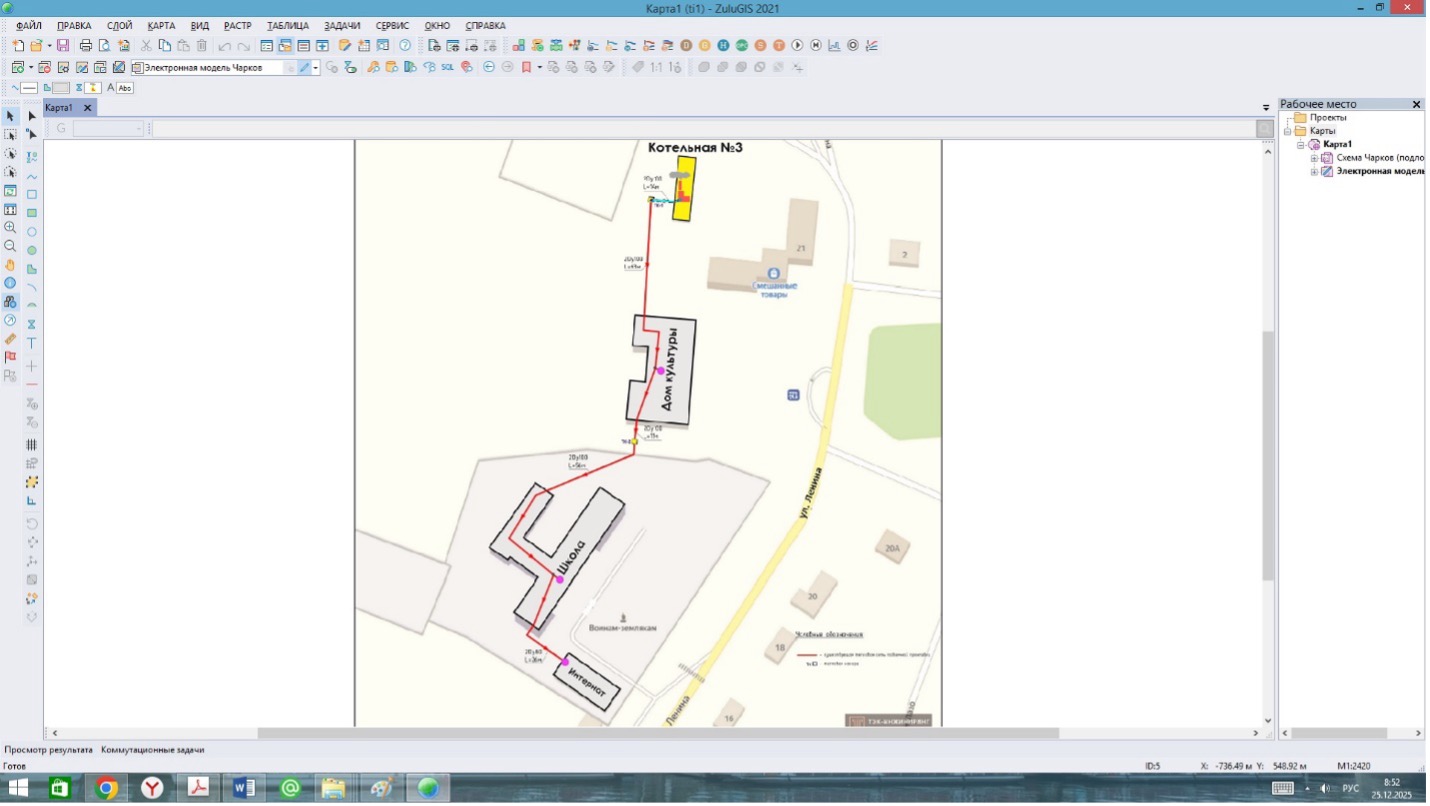Image resolution: width=1430 pixels, height=806 pixels.
Task: Collapse the "Карты" folder in the workspace tree
Action: (x=1287, y=131)
